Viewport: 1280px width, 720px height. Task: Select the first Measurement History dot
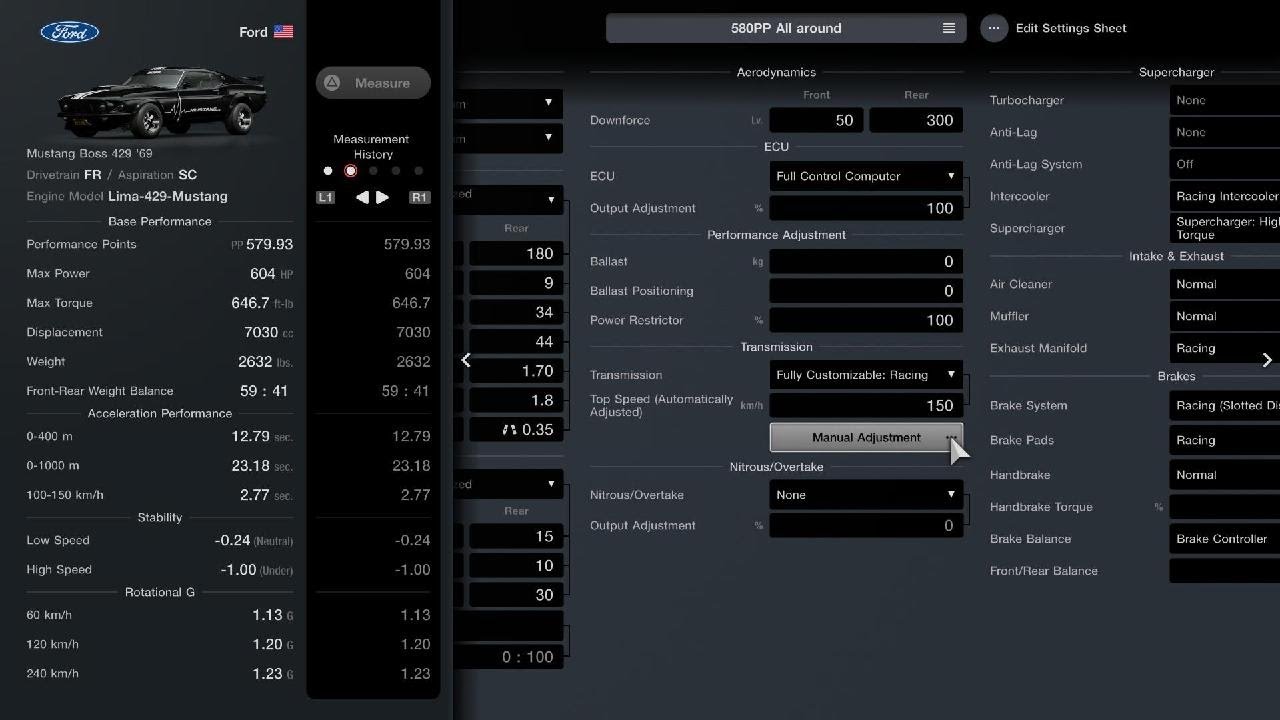pos(328,171)
